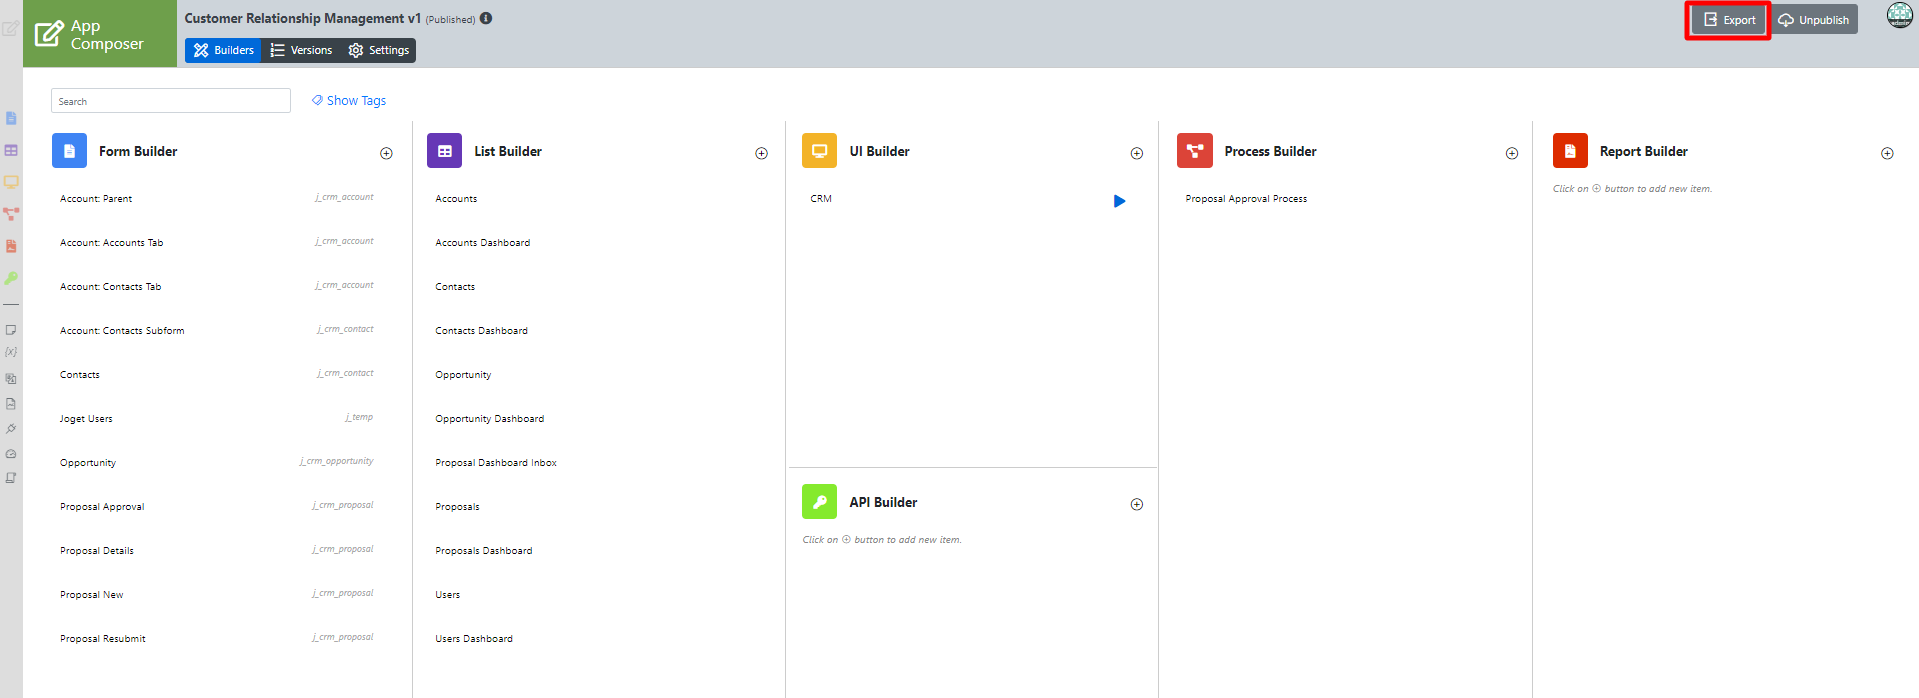Viewport: 1919px width, 698px height.
Task: Click the j_temp table name label
Action: coord(359,417)
